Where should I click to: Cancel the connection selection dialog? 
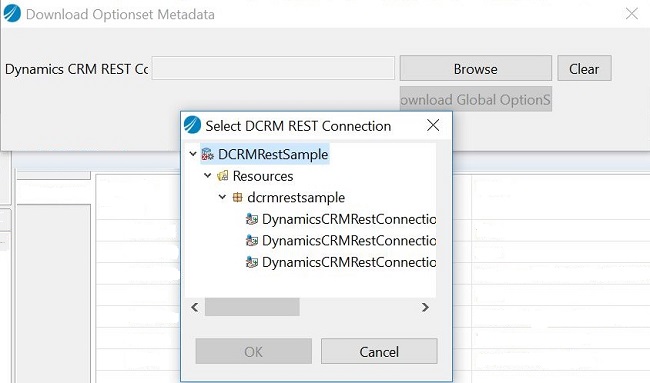(379, 351)
